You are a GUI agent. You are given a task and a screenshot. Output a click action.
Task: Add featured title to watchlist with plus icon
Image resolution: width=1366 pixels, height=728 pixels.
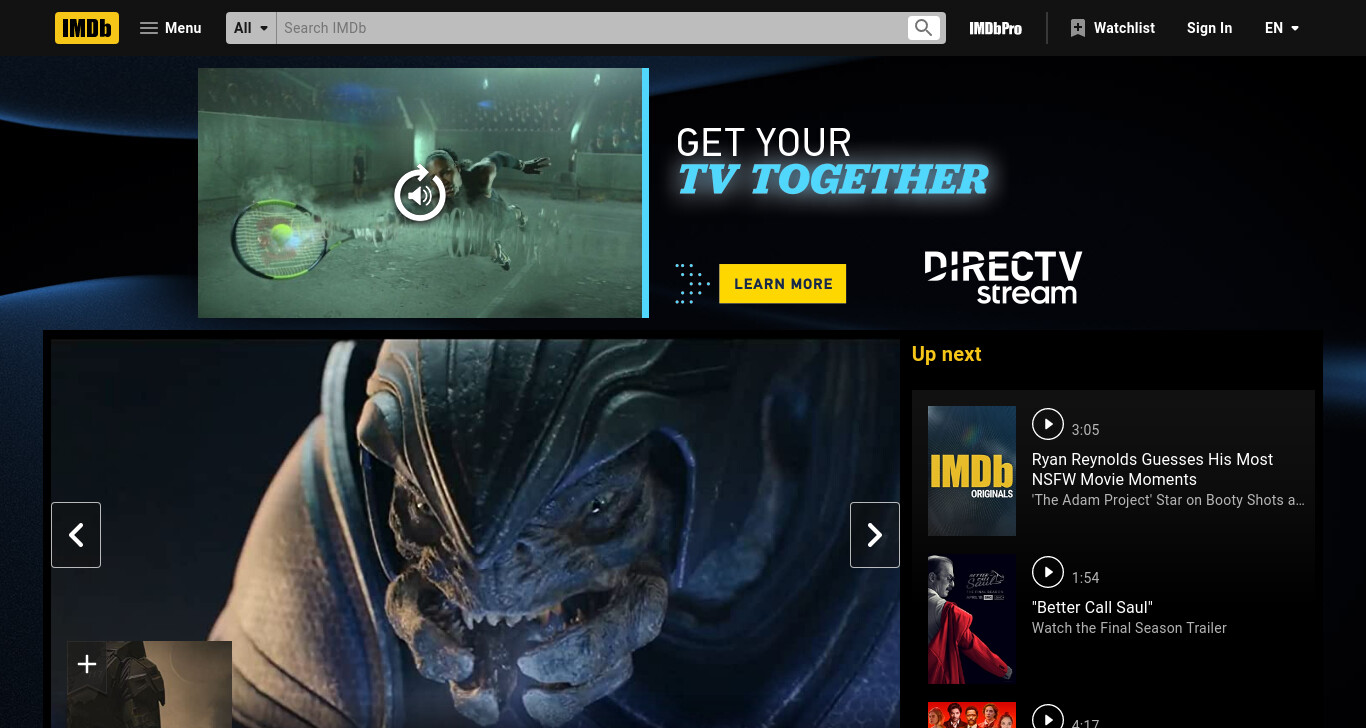click(x=87, y=664)
